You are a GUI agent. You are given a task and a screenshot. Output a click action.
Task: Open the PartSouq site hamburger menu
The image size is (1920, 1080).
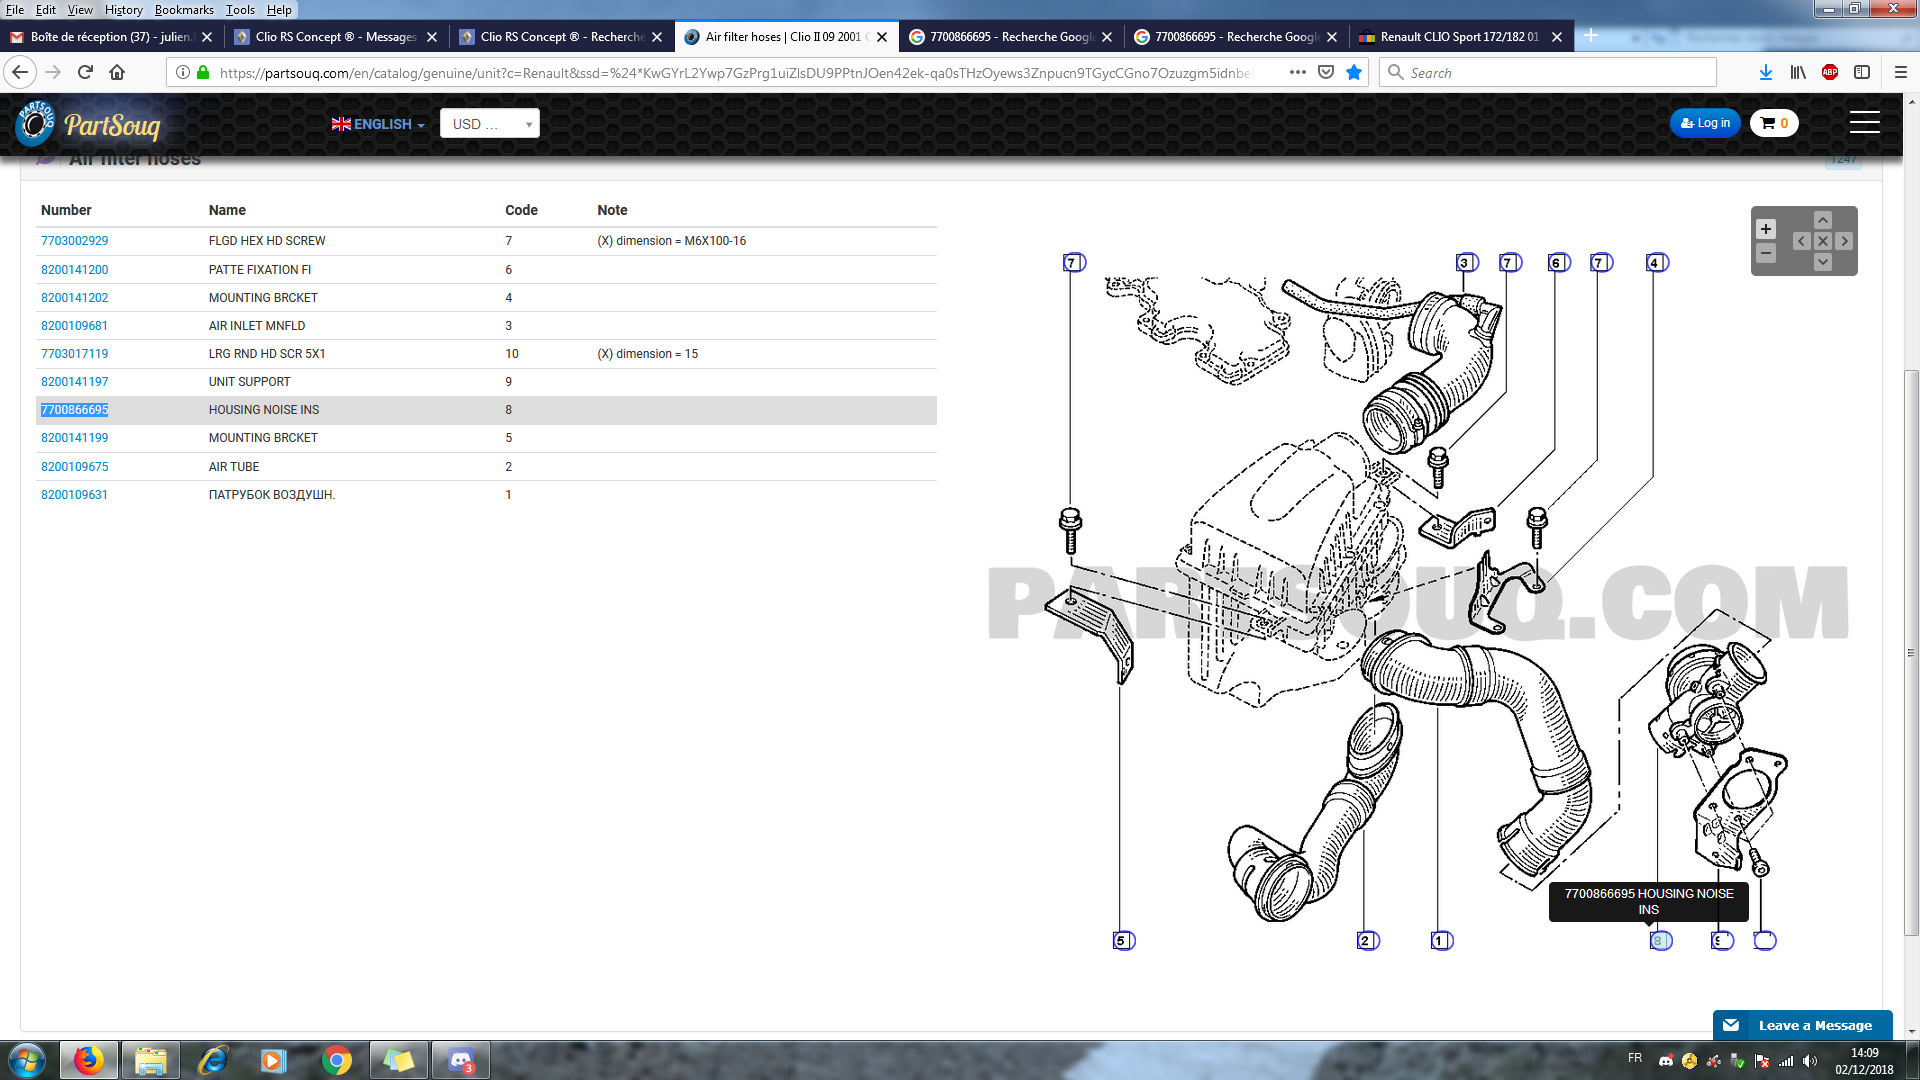tap(1864, 123)
